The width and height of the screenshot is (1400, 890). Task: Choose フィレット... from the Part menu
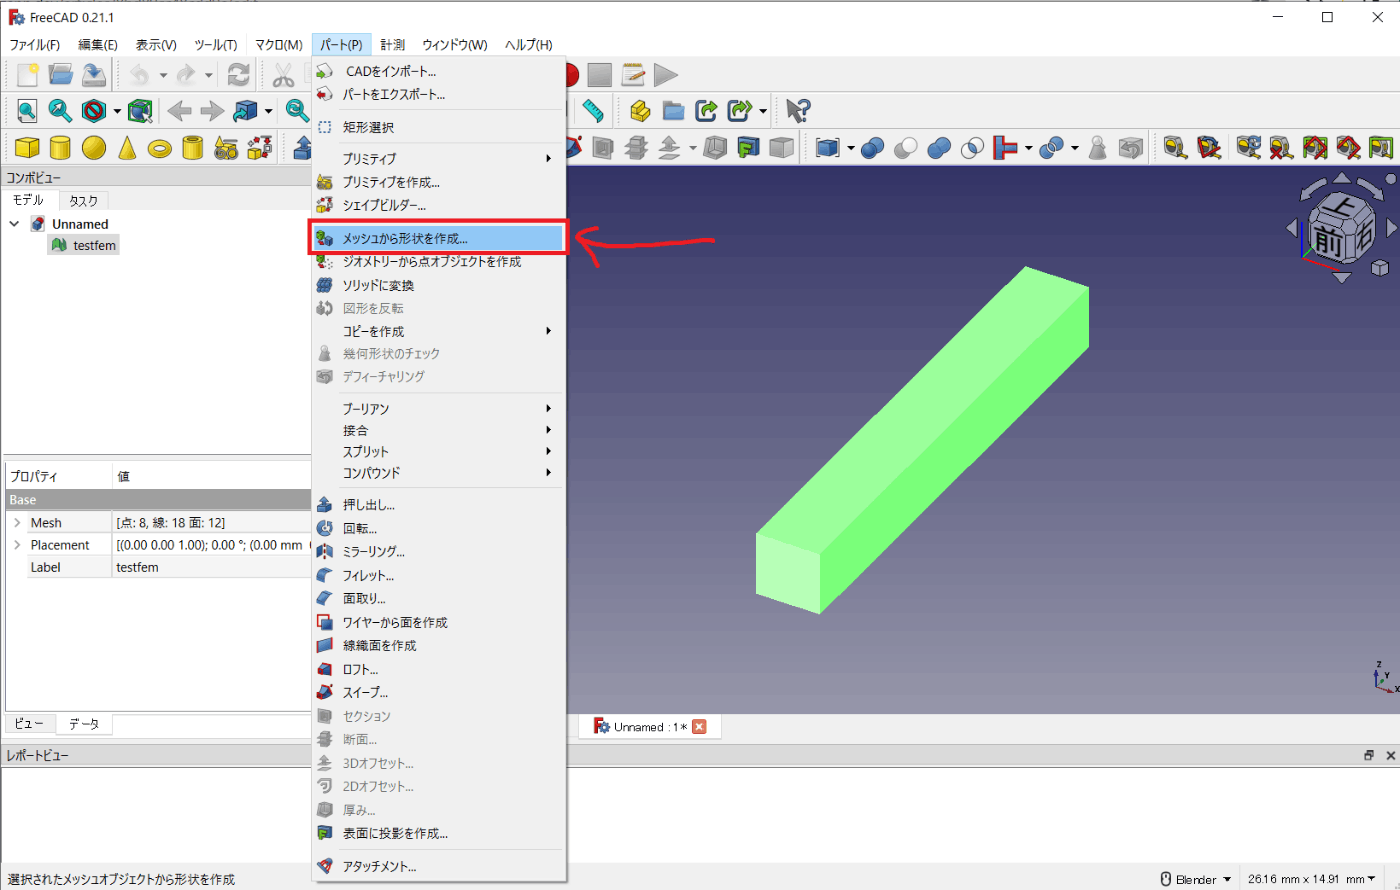(439, 575)
